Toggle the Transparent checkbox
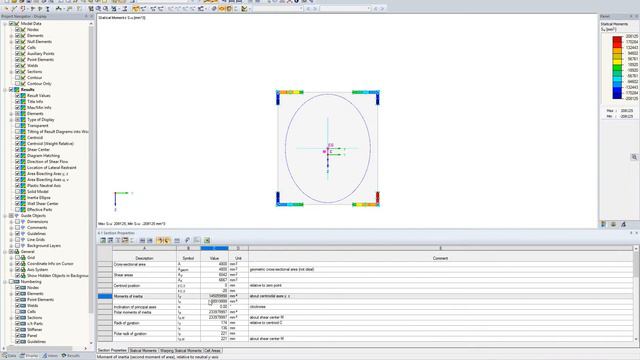 click(x=18, y=126)
